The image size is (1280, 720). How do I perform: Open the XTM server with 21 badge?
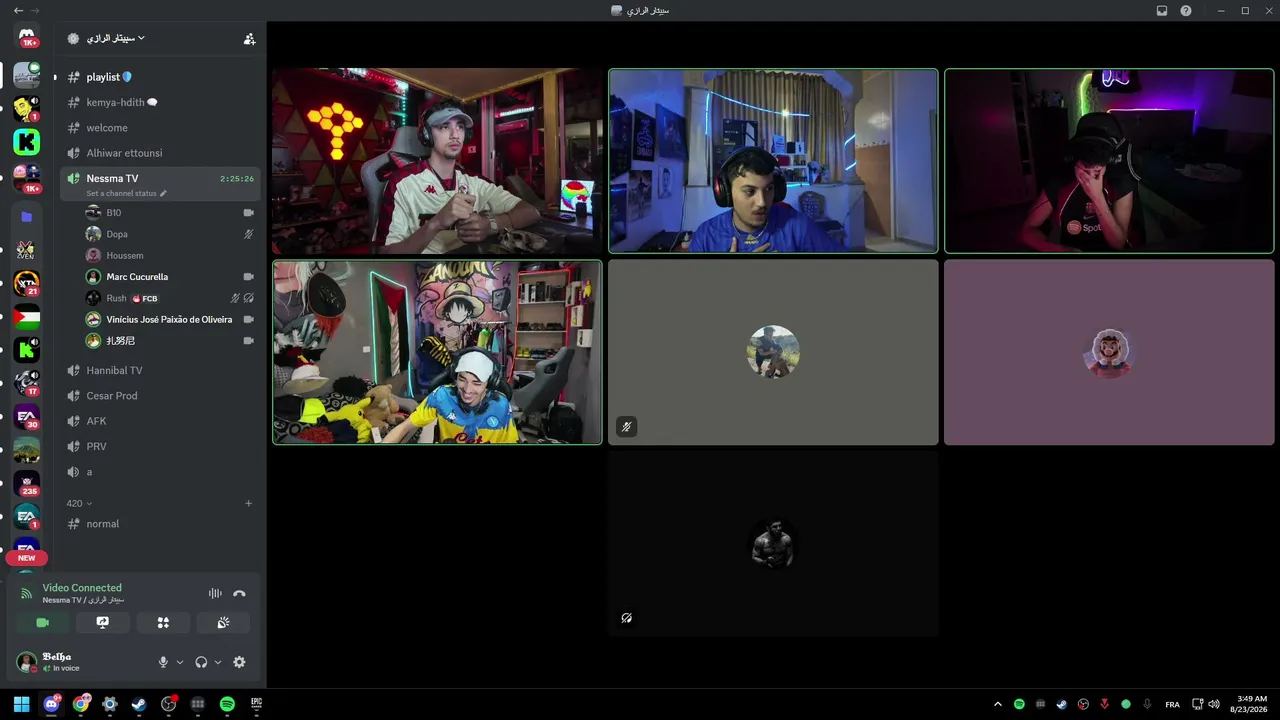tap(27, 283)
